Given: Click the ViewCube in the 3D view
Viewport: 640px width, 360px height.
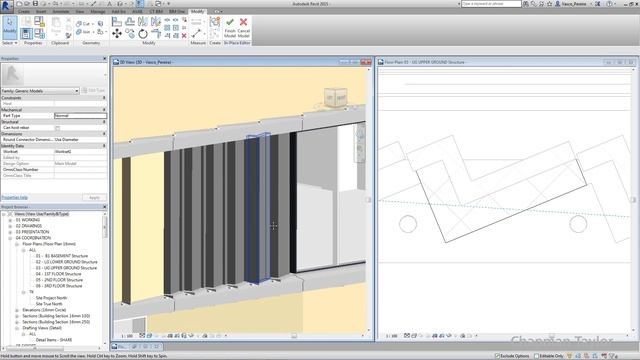Looking at the screenshot, I should 336,97.
